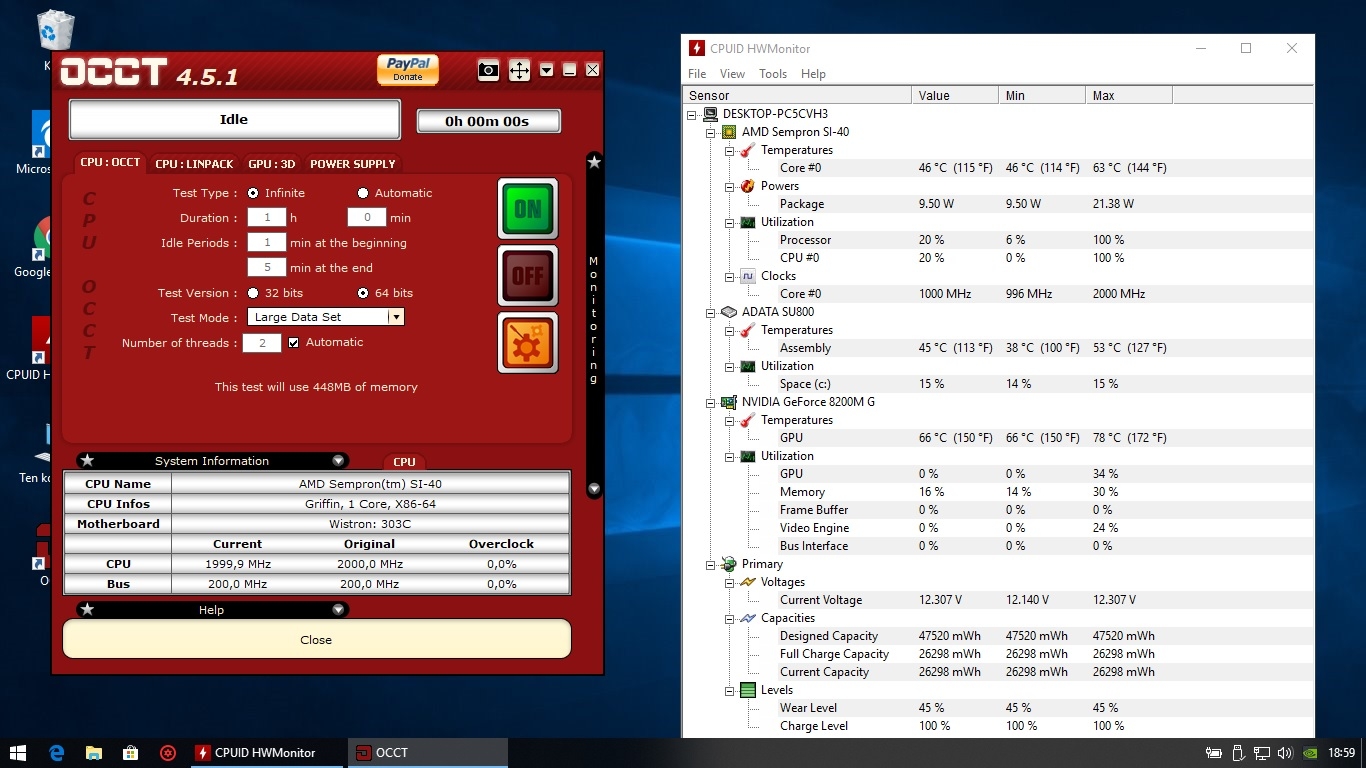The width and height of the screenshot is (1366, 768).
Task: Click the Max column header
Action: [x=1129, y=96]
